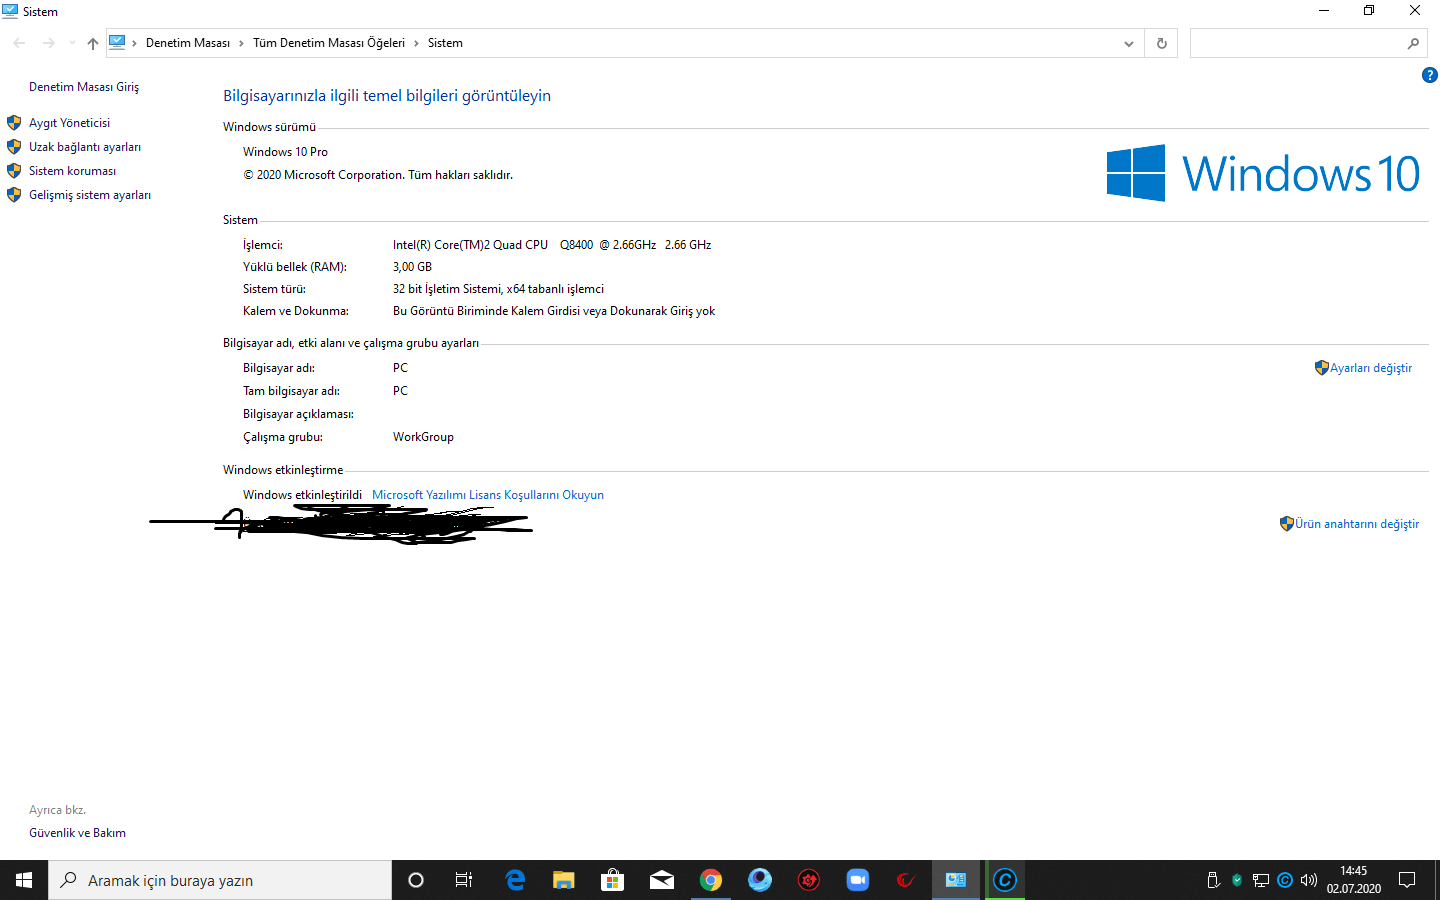
Task: Click the 3,00 GB RAM value
Action: (x=412, y=267)
